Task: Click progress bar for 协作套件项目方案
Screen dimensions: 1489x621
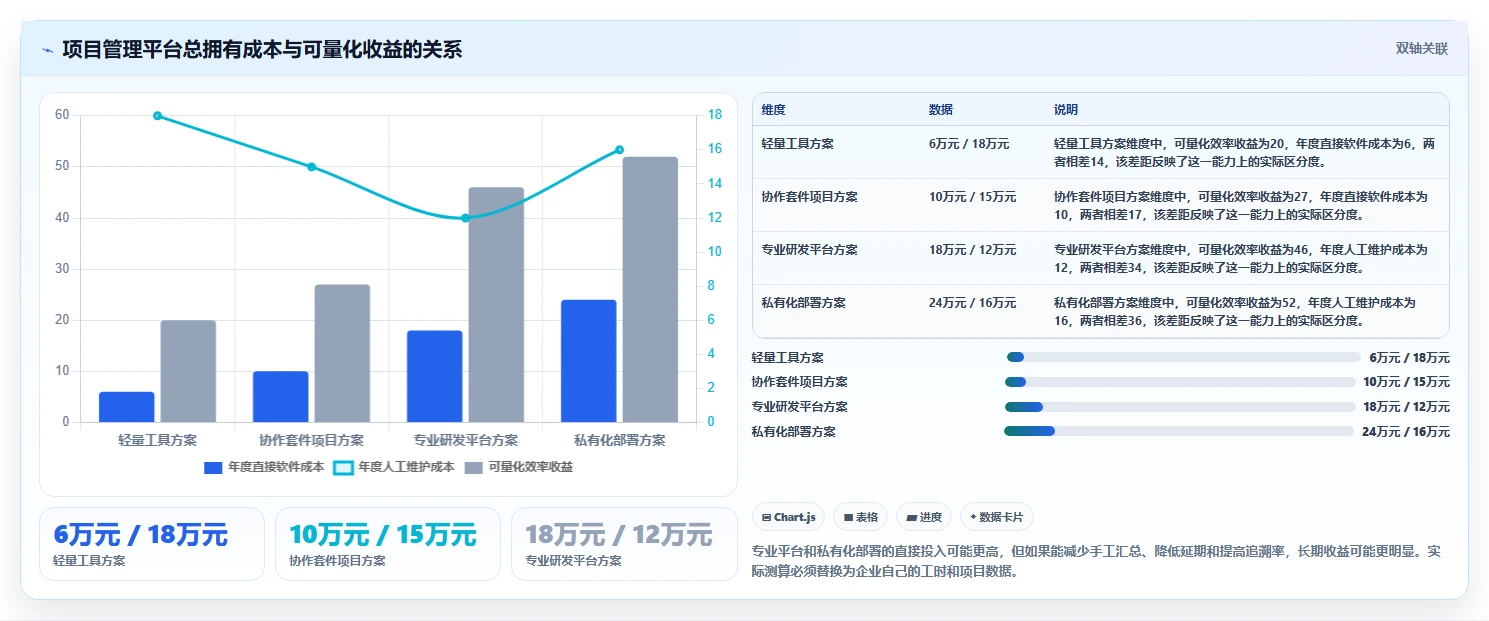Action: coord(1181,382)
